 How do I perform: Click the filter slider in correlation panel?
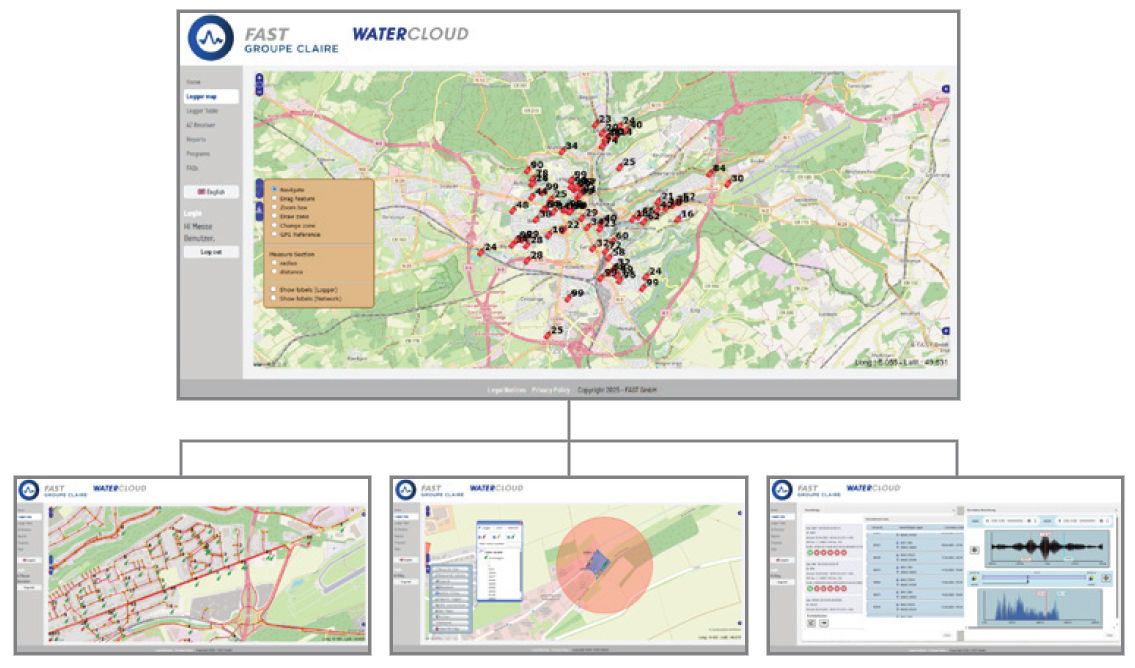point(1026,578)
